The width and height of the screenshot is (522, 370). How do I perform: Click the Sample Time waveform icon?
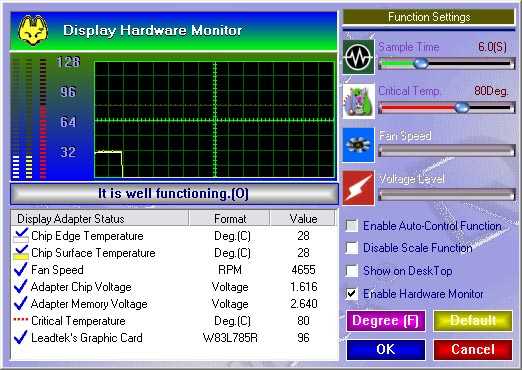[358, 57]
